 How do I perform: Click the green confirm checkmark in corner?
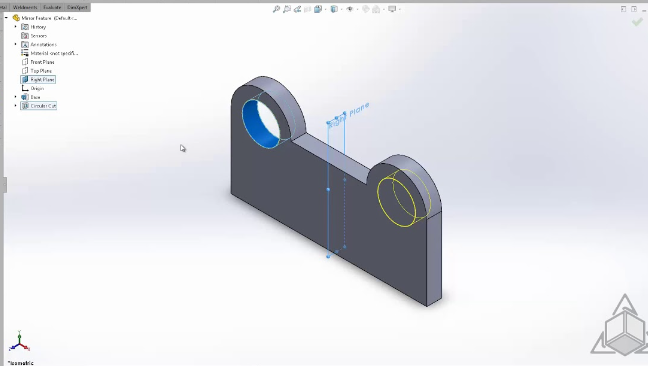tap(637, 22)
